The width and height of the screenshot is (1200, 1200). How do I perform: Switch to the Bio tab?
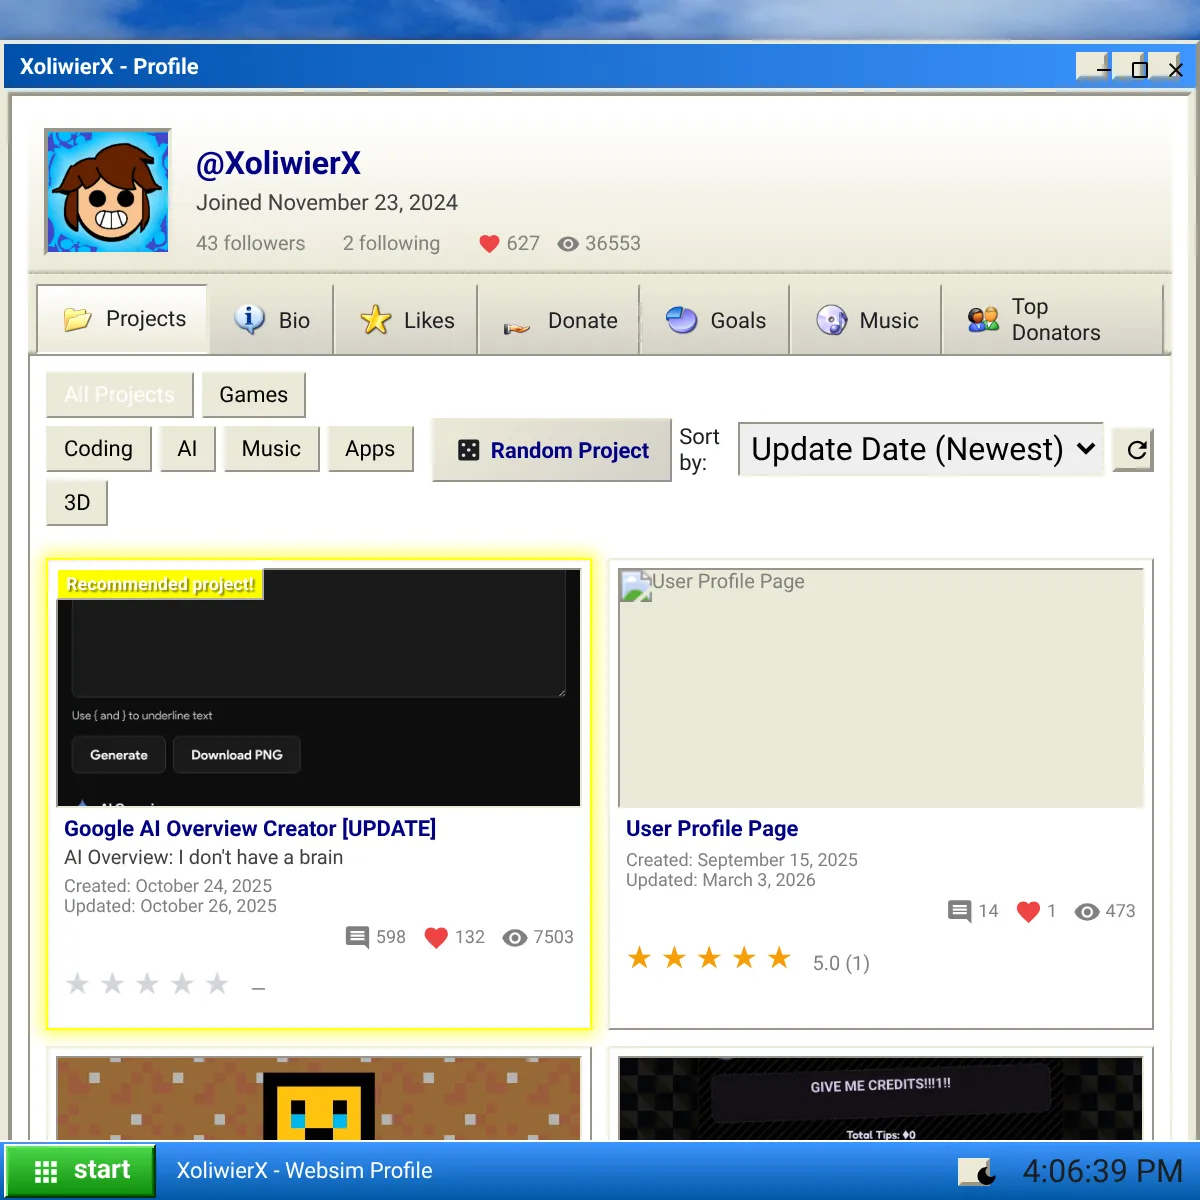click(x=272, y=320)
